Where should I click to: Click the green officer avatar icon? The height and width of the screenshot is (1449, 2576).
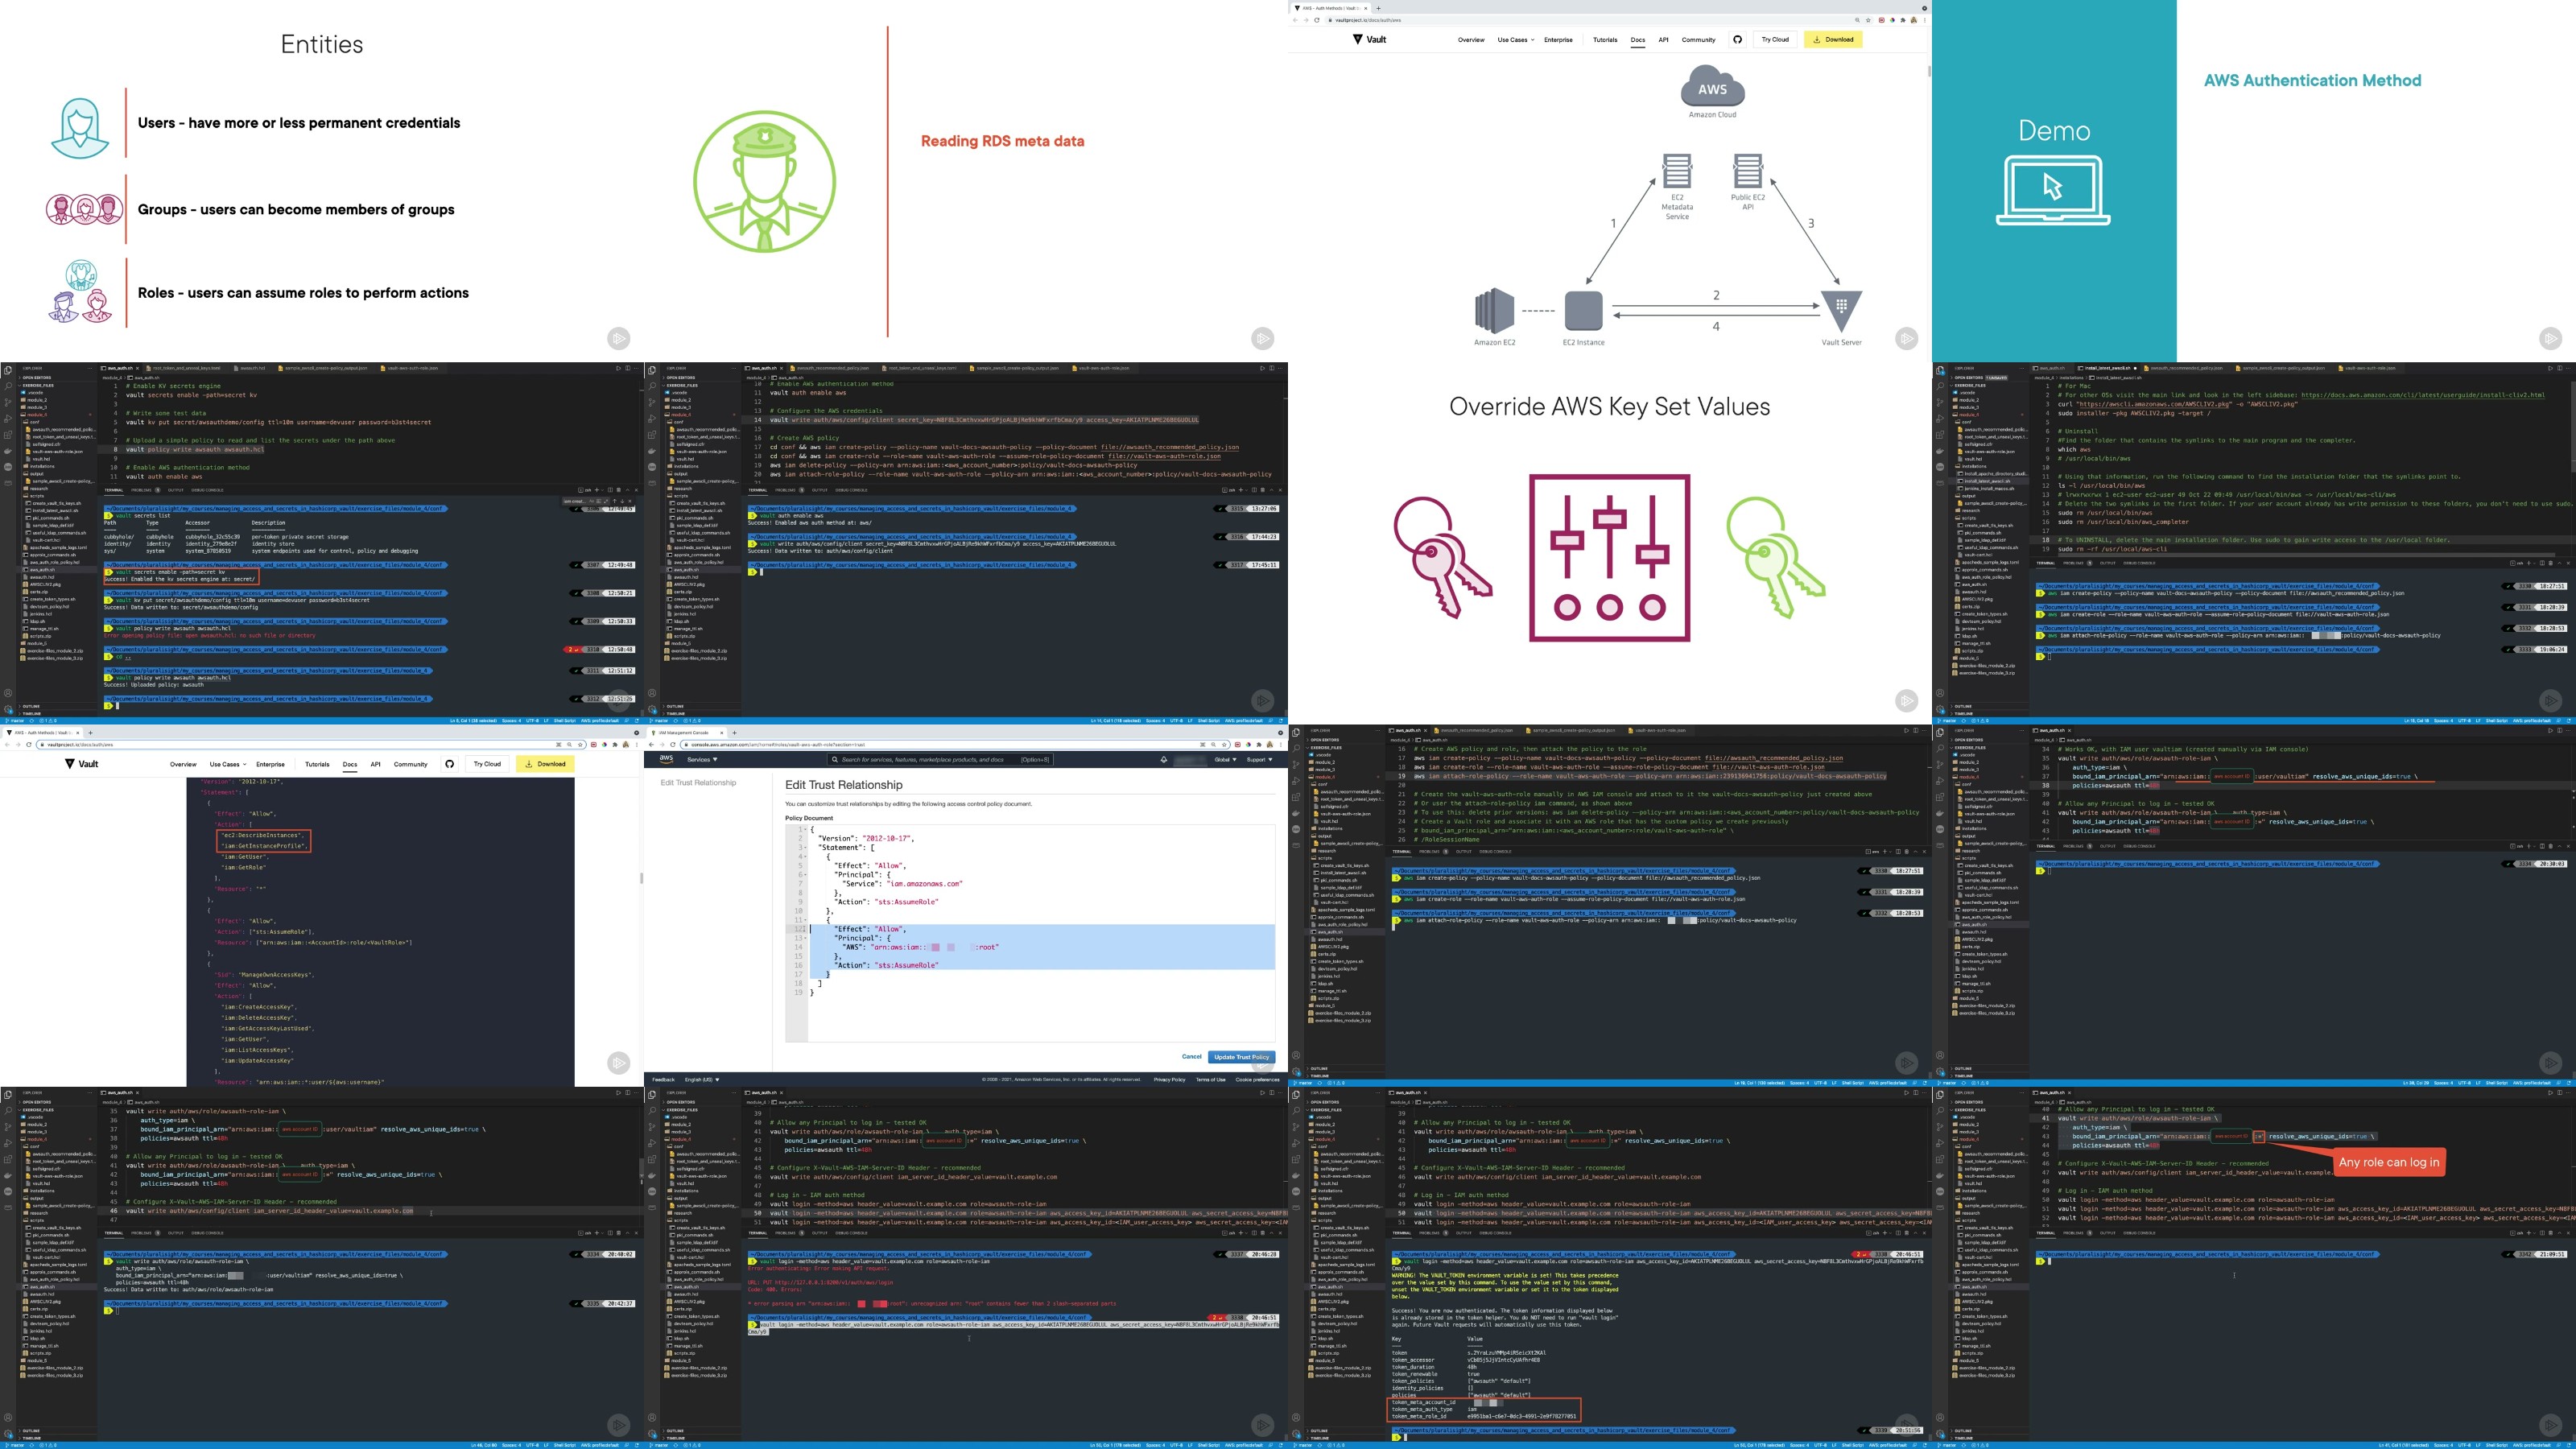coord(765,181)
